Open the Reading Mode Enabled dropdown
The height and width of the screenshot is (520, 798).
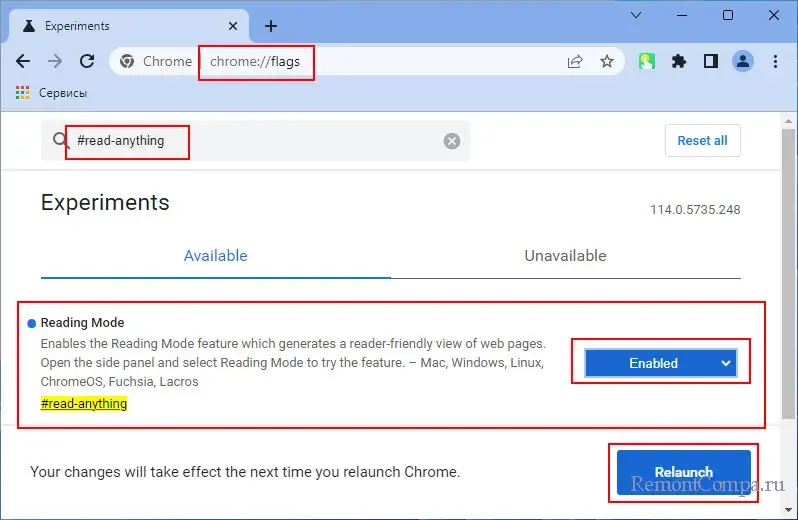pyautogui.click(x=660, y=363)
